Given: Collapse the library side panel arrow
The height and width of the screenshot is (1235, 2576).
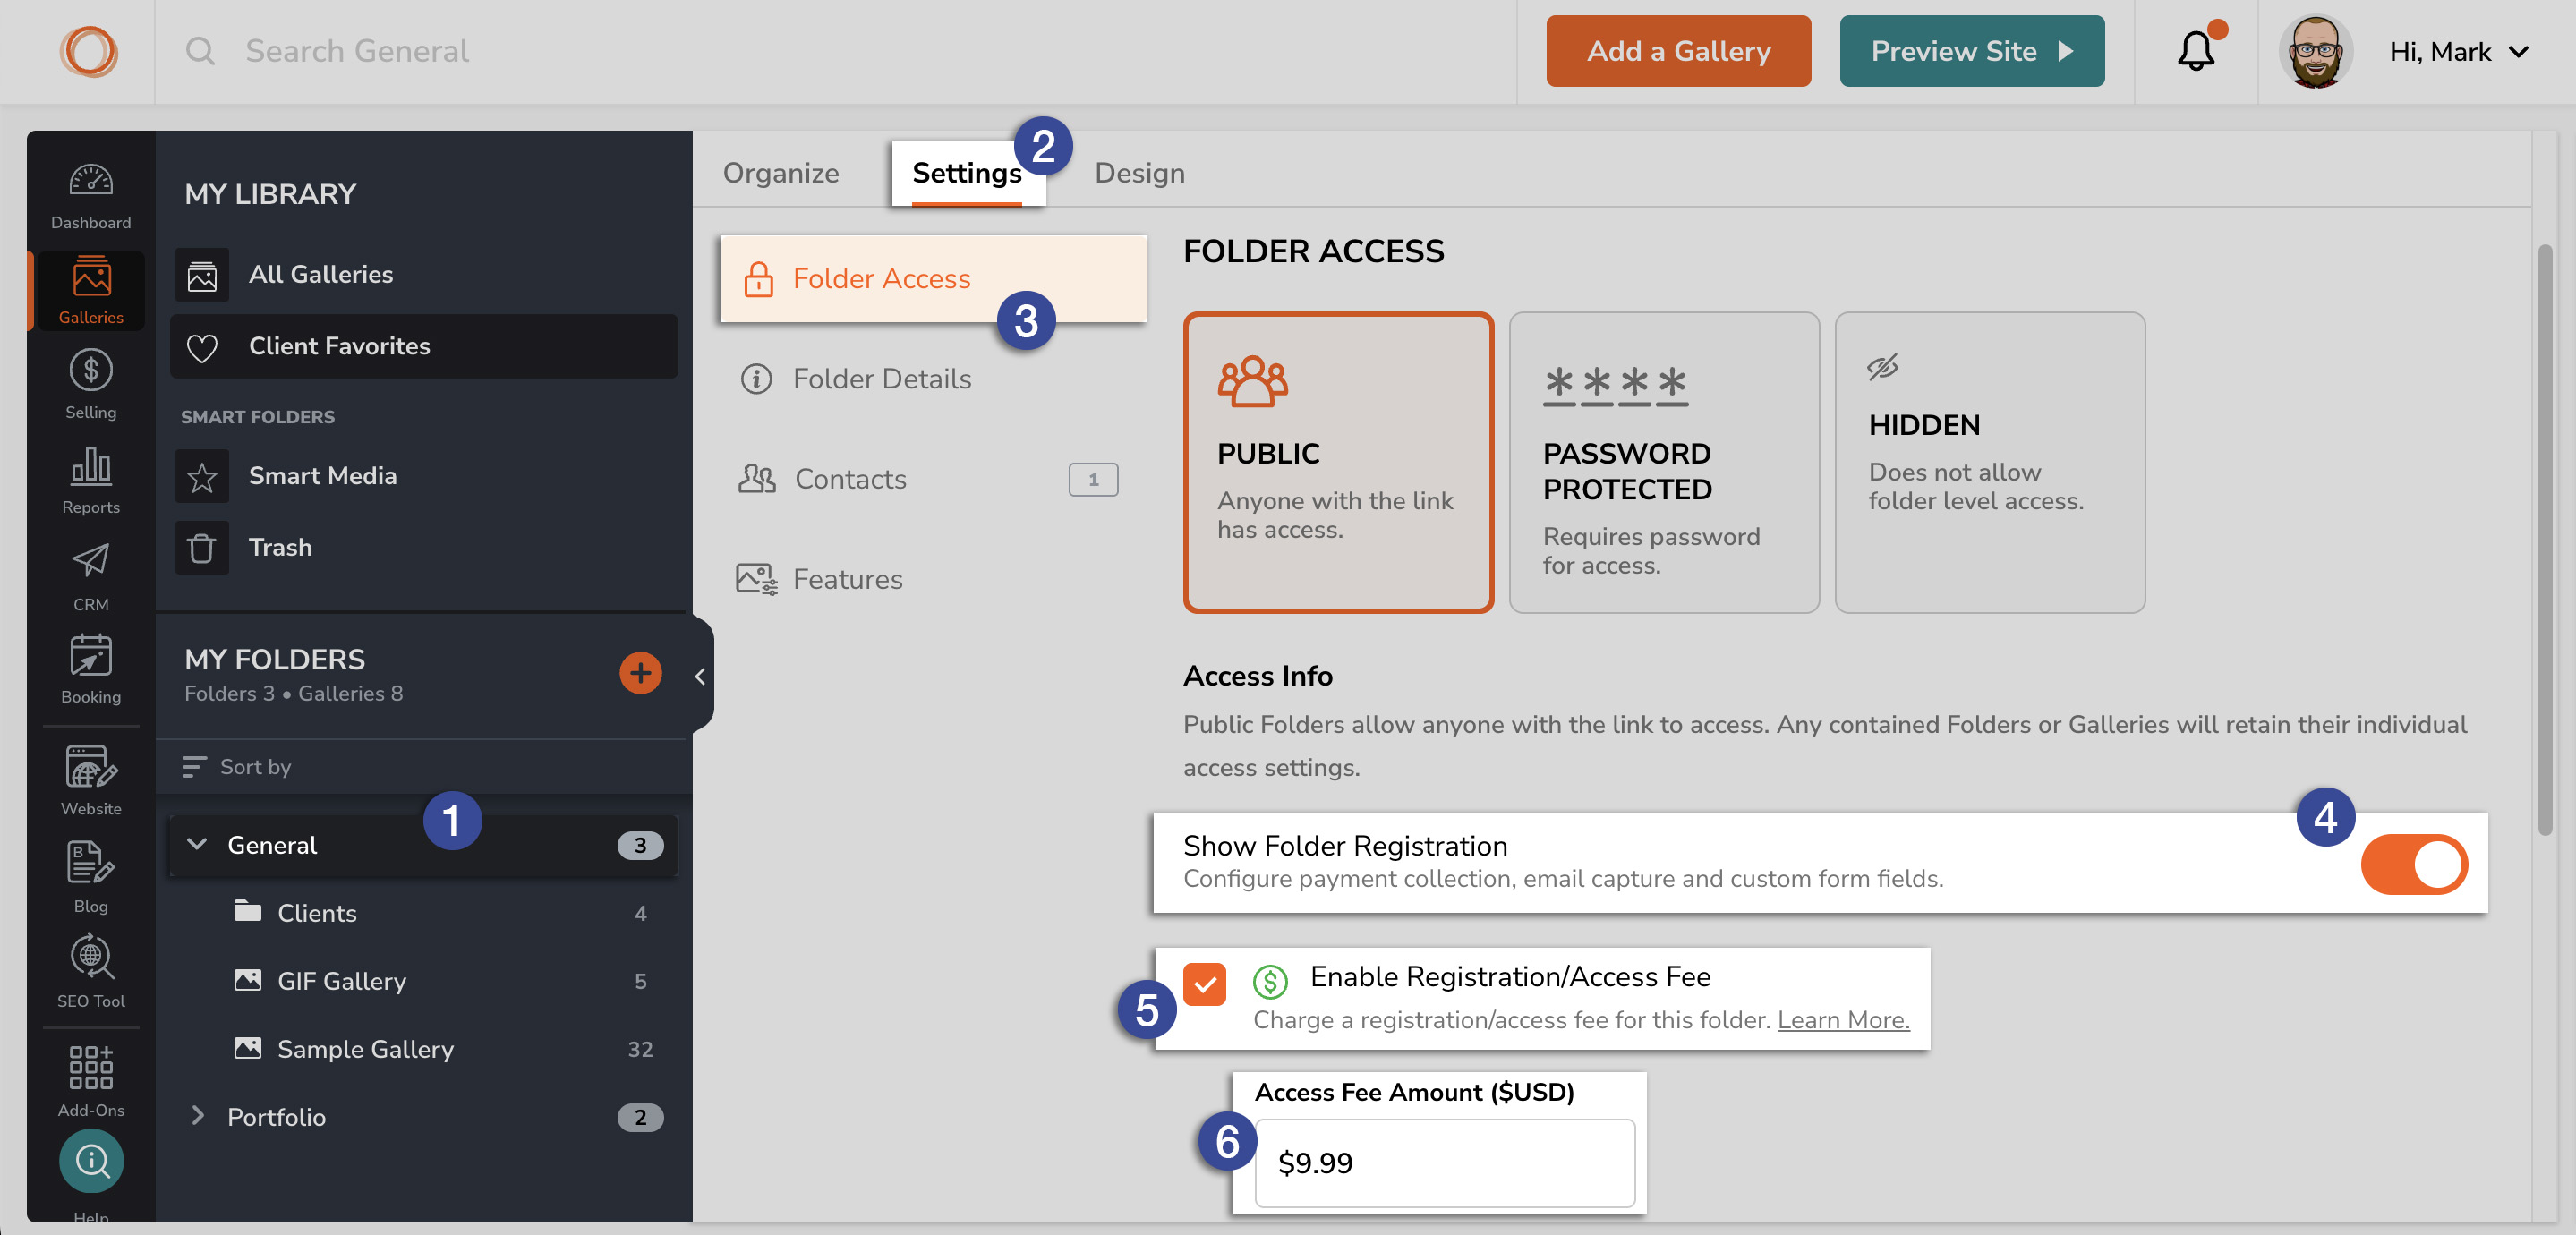Looking at the screenshot, I should [700, 676].
